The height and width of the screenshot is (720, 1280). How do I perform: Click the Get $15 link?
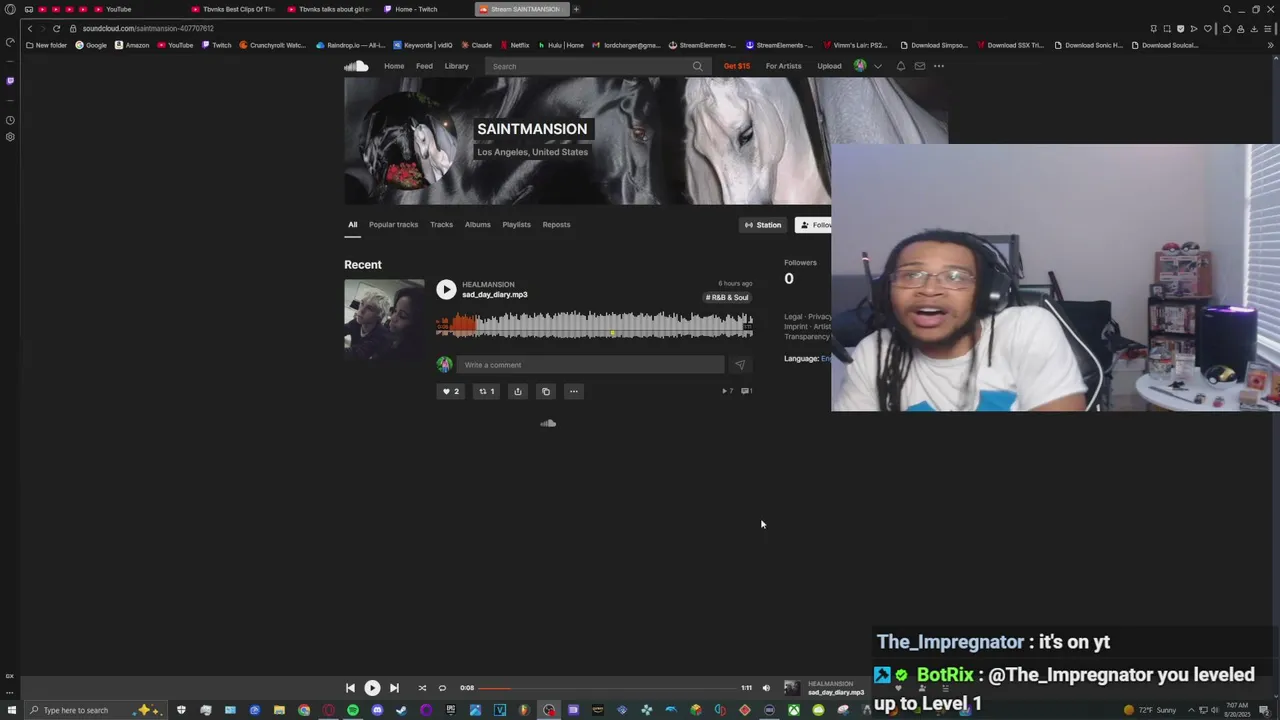click(737, 66)
